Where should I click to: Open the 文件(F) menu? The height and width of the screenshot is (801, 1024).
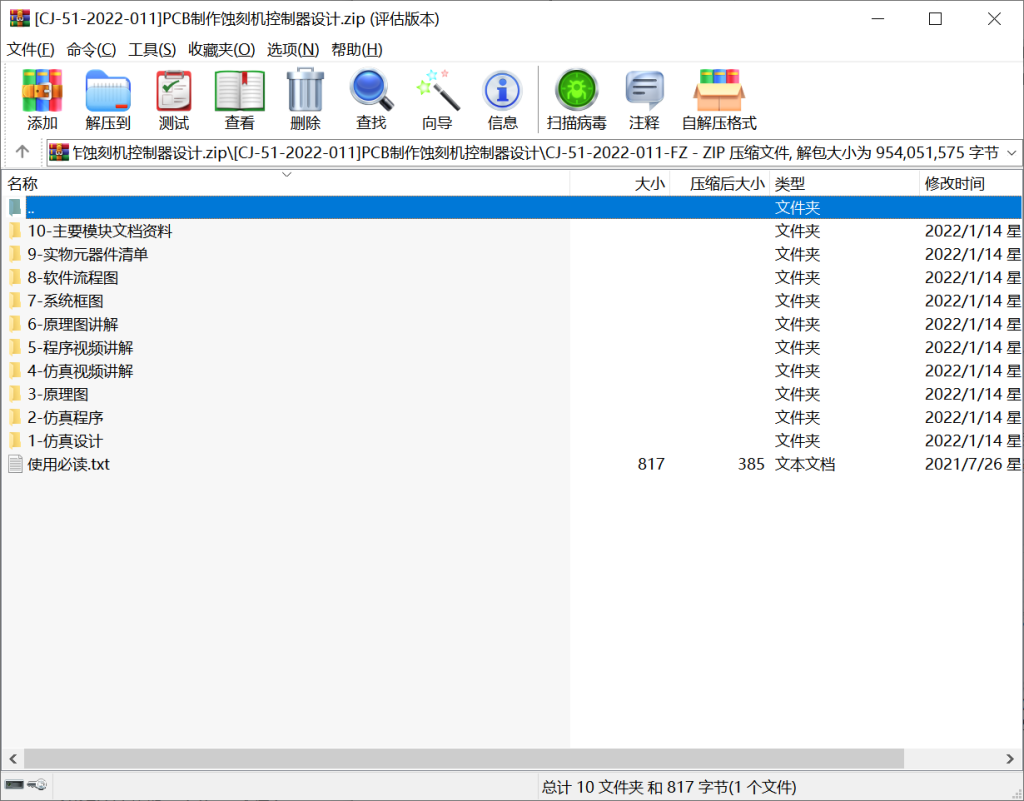[31, 49]
